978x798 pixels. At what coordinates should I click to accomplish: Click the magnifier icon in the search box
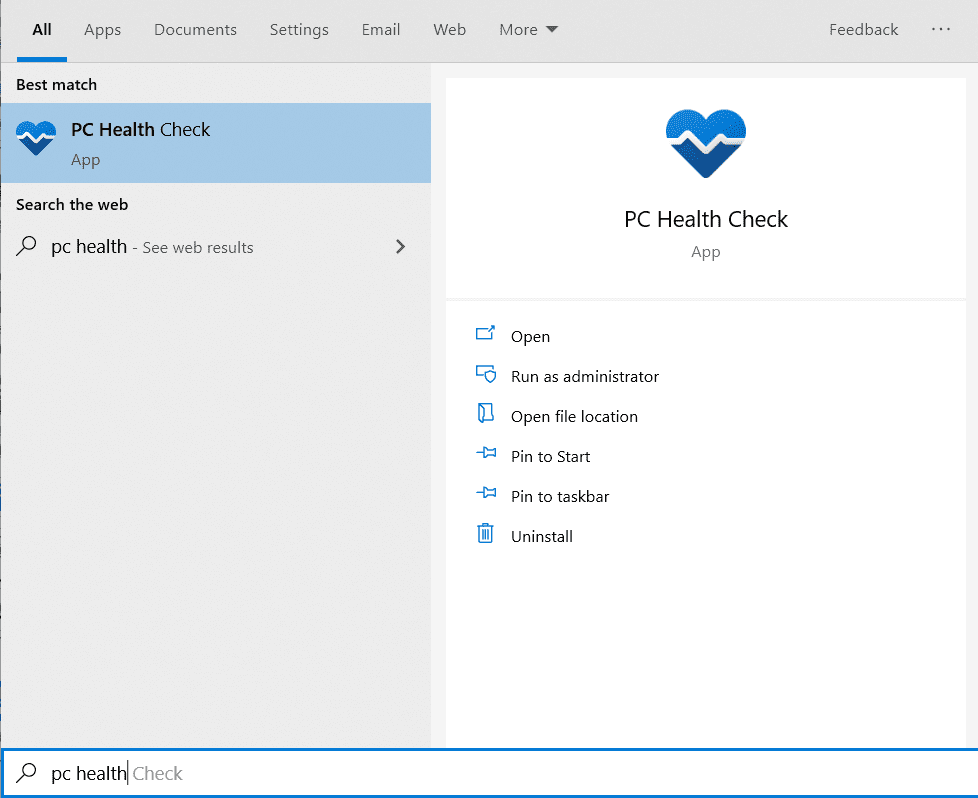pos(27,773)
